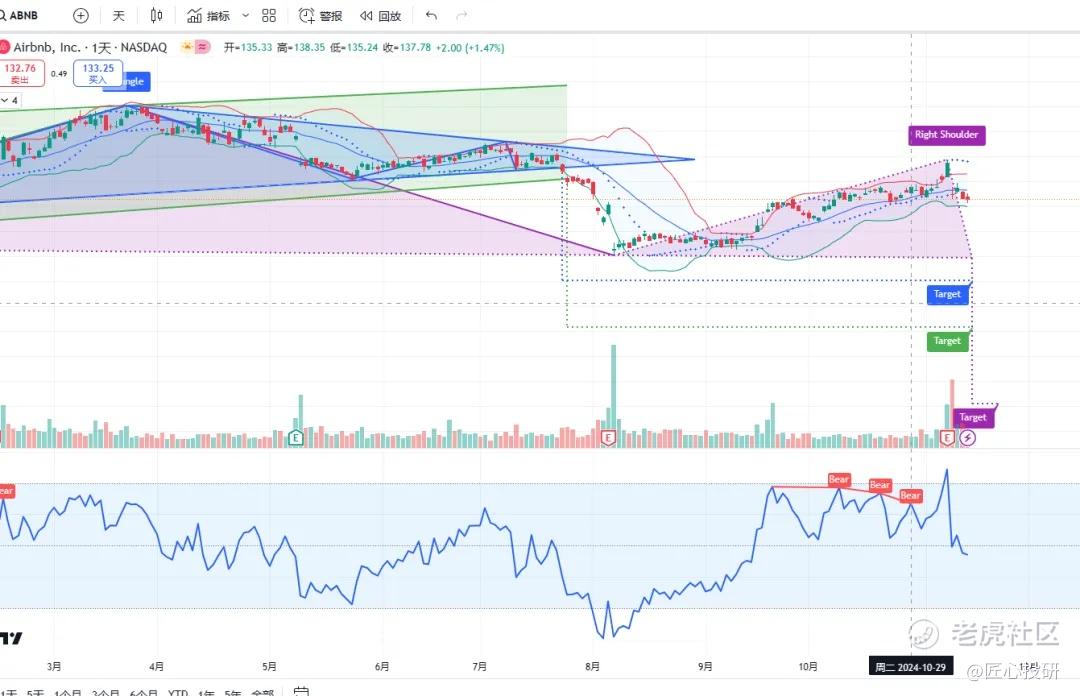Start bar replay with 回放
1080x696 pixels.
[x=380, y=15]
